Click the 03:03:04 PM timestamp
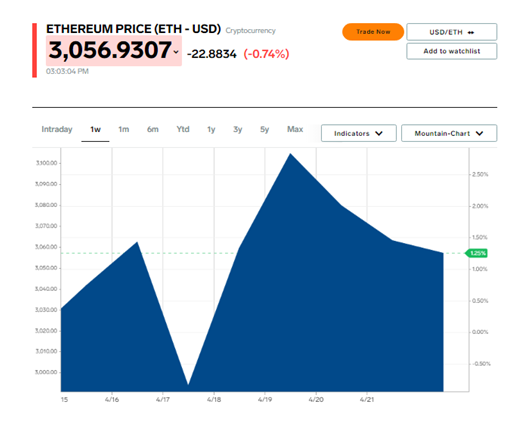Viewport: 528px width, 425px height. pos(67,71)
